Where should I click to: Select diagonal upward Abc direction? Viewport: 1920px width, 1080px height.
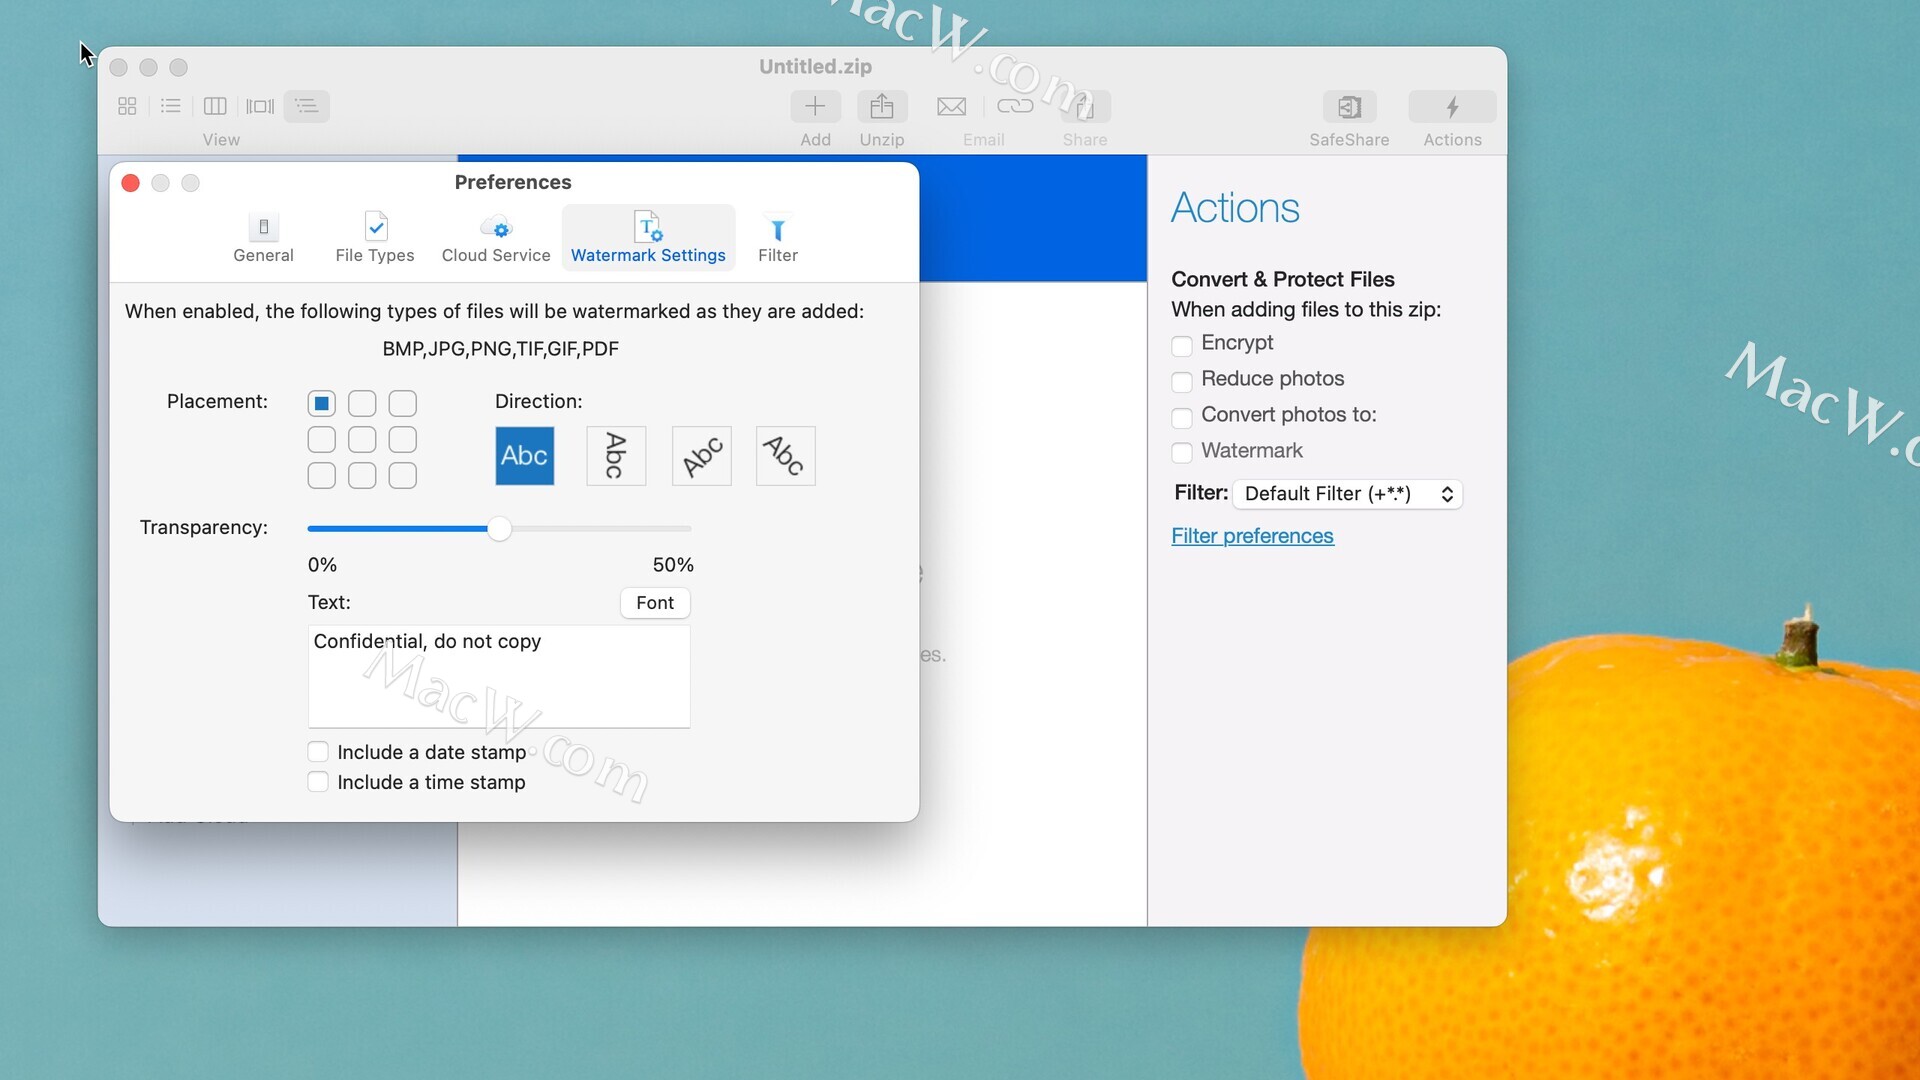[702, 456]
